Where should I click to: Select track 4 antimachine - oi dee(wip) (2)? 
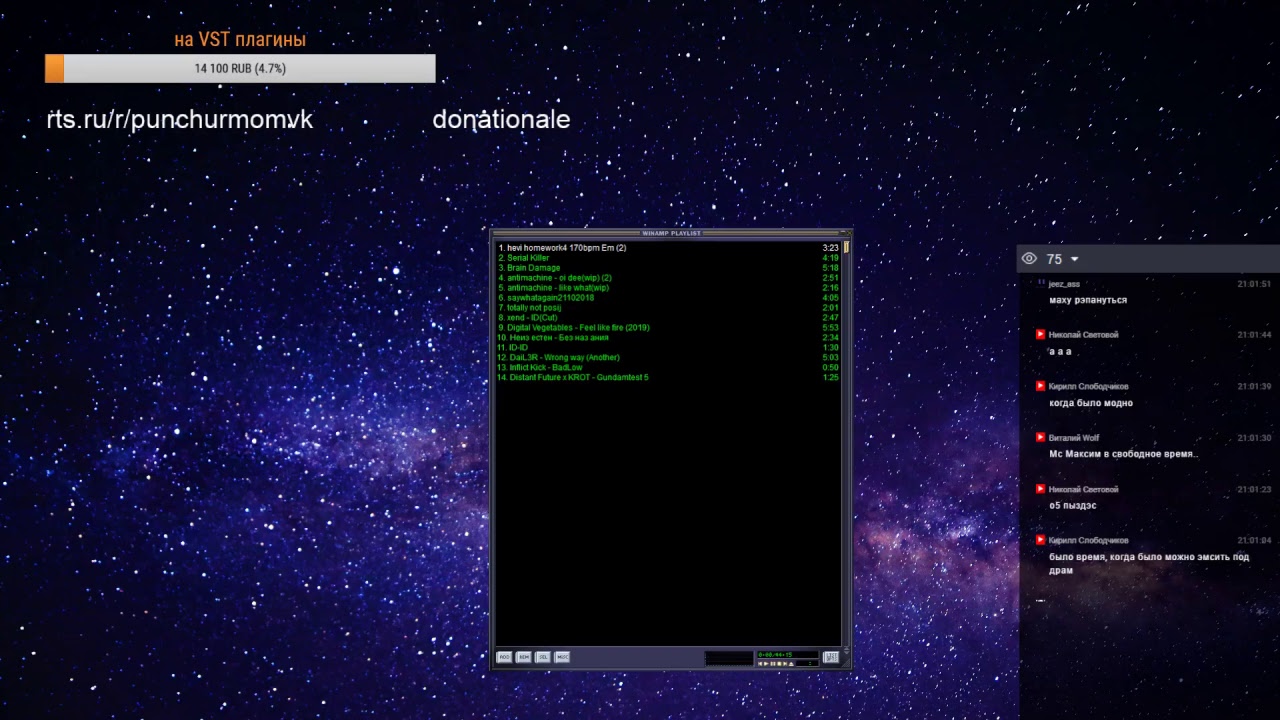[x=668, y=278]
